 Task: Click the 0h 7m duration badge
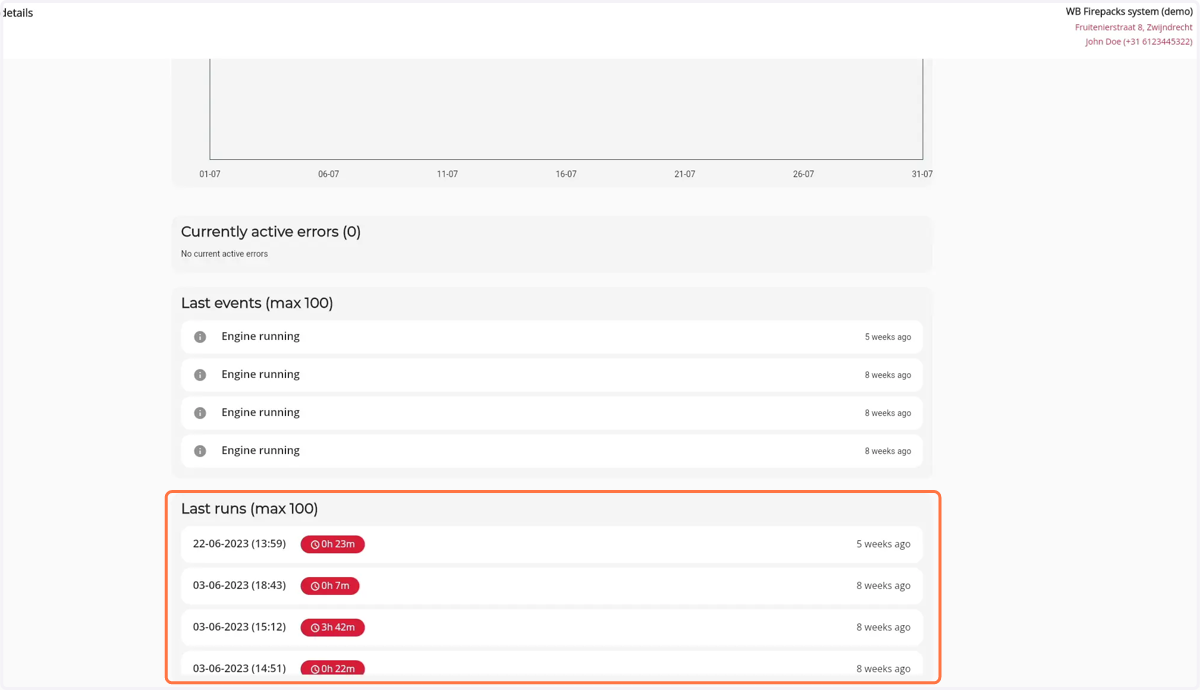click(x=330, y=586)
